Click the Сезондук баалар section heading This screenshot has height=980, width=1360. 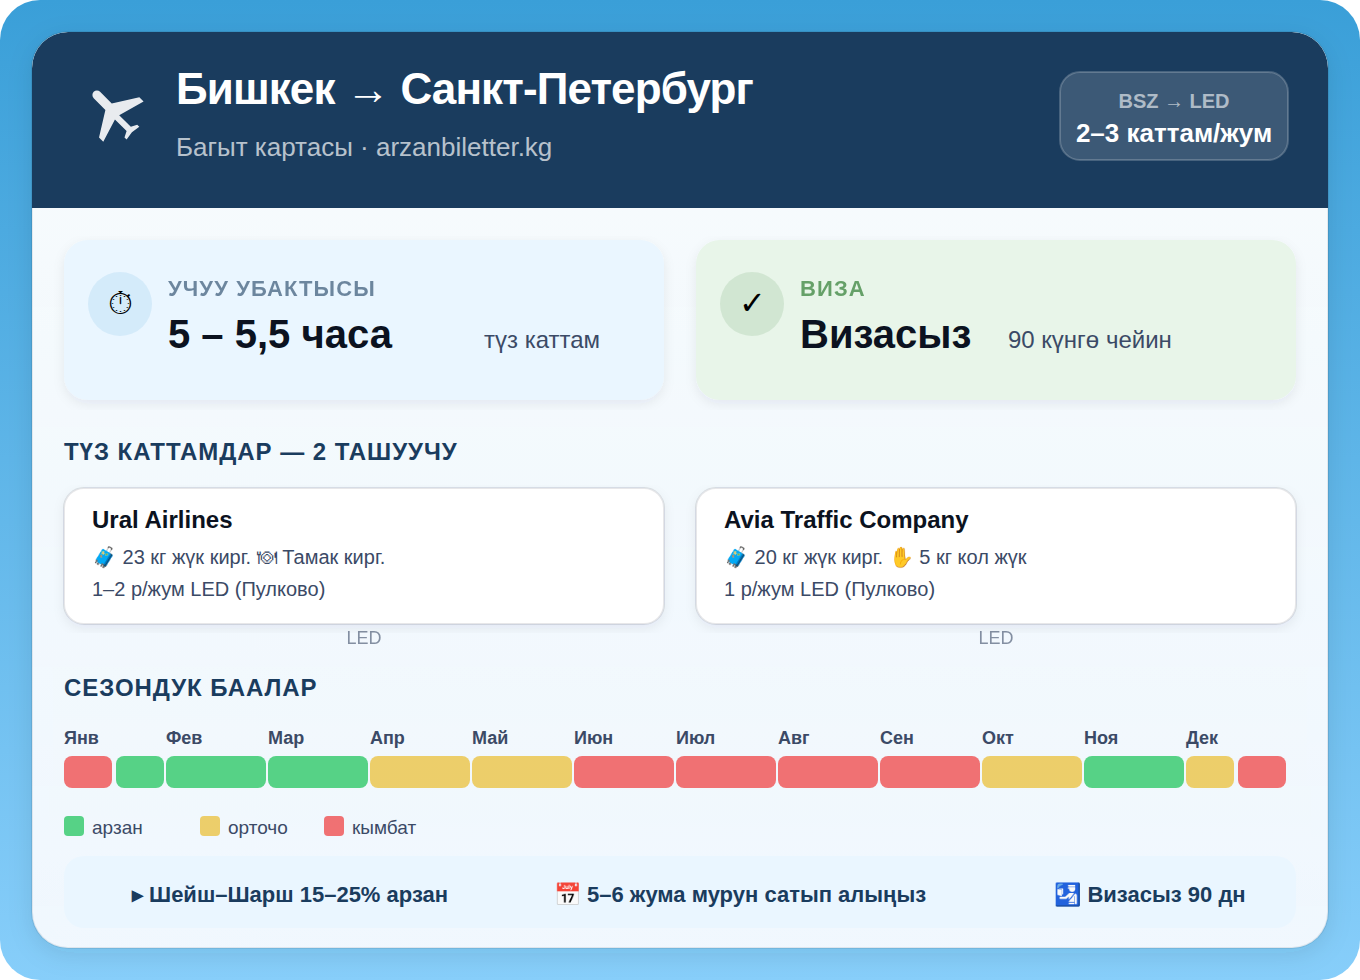point(190,687)
